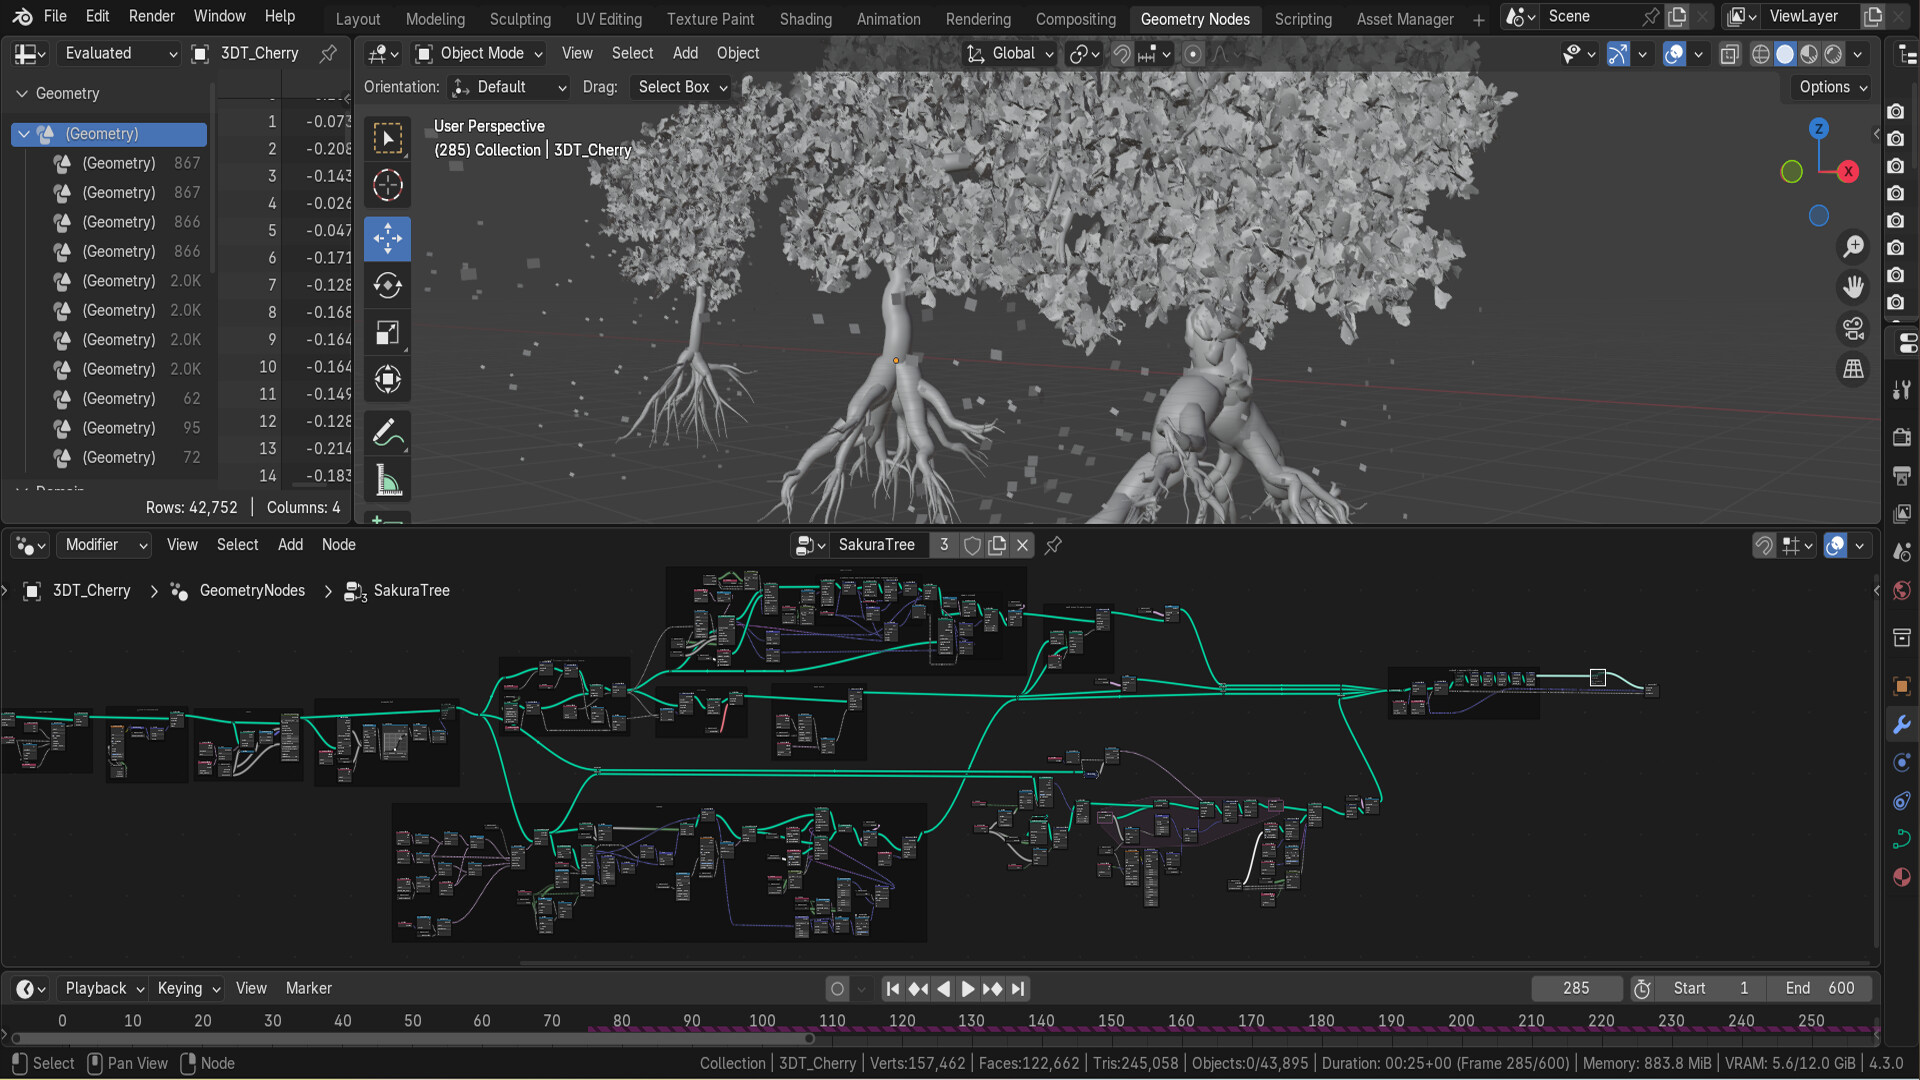Screen dimensions: 1920x1080
Task: Set the current frame field showing 285
Action: pyautogui.click(x=1576, y=988)
